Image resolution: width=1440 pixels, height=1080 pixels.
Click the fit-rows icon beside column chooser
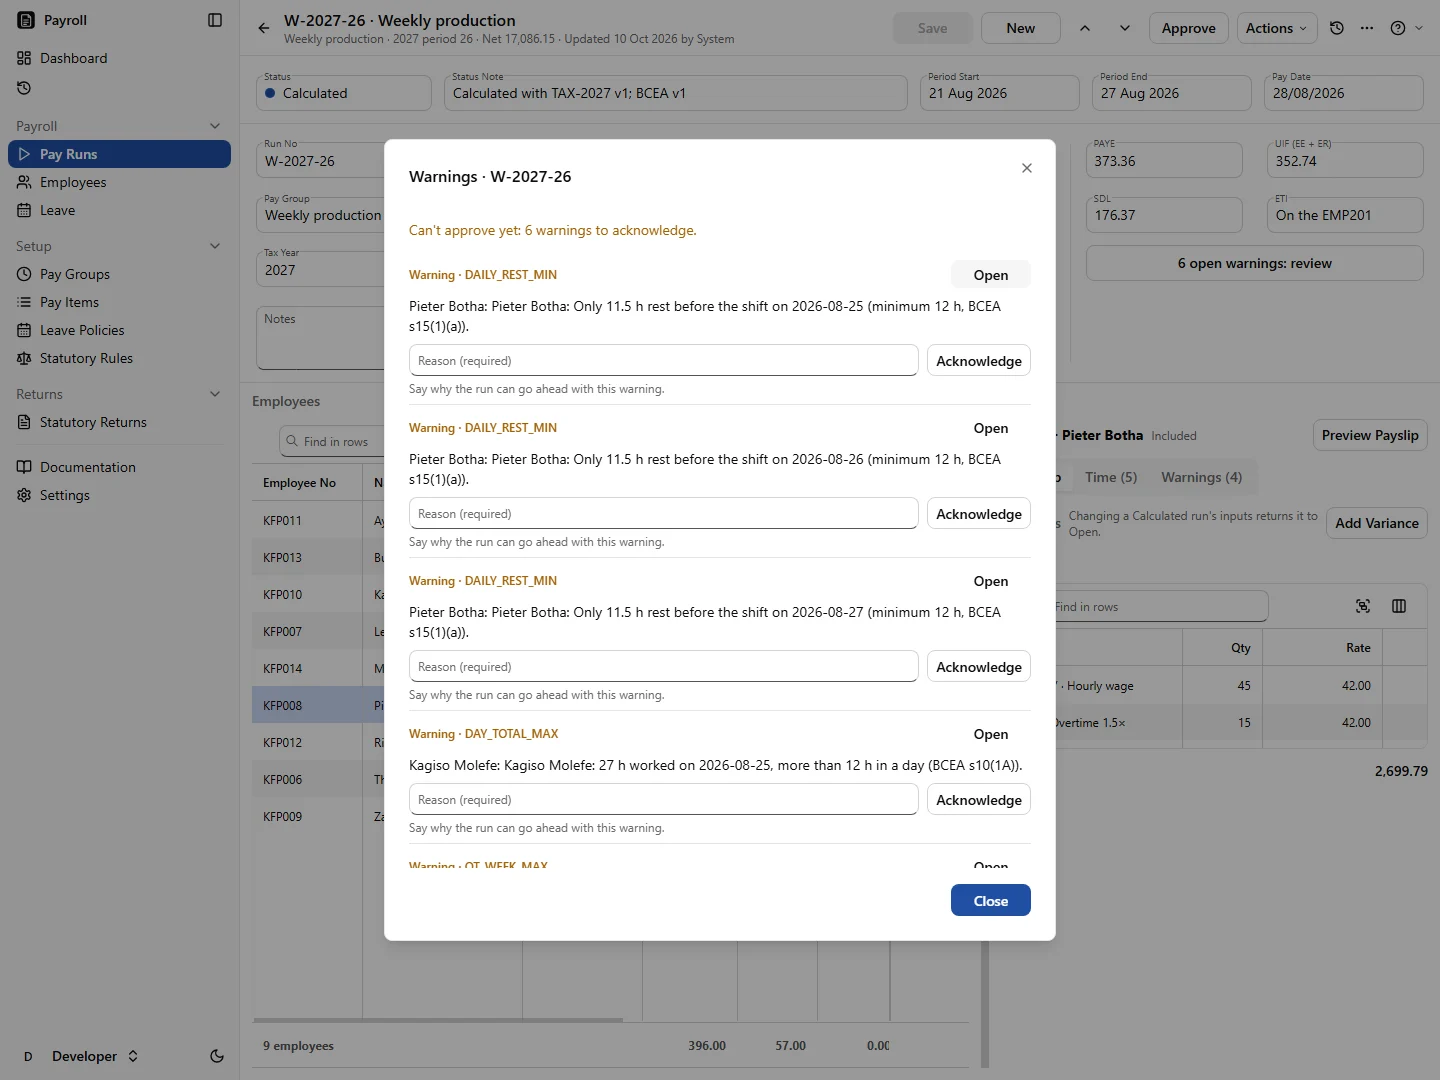coord(1363,606)
